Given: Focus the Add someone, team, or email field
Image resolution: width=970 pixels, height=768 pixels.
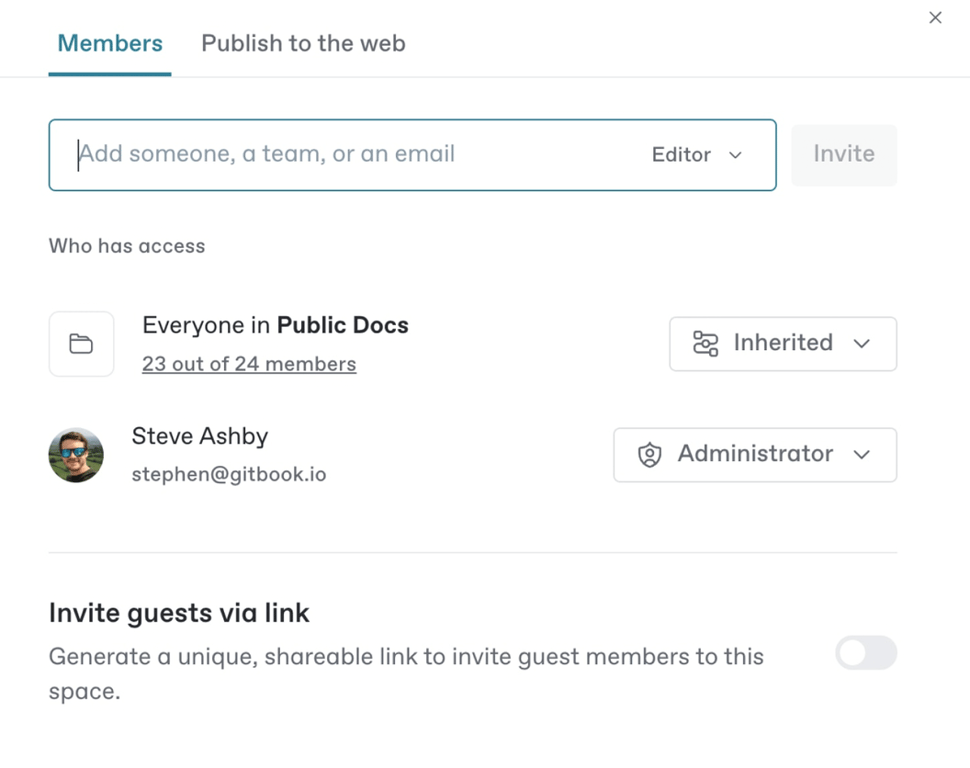Looking at the screenshot, I should coord(340,155).
